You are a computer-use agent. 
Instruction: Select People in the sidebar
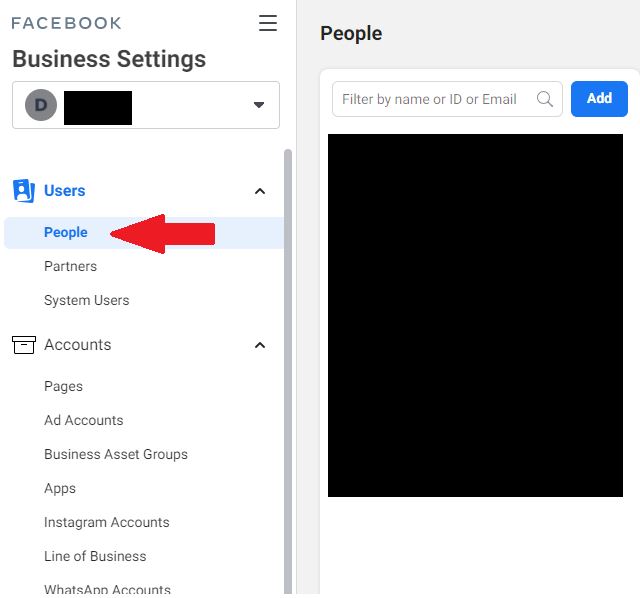coord(144,233)
